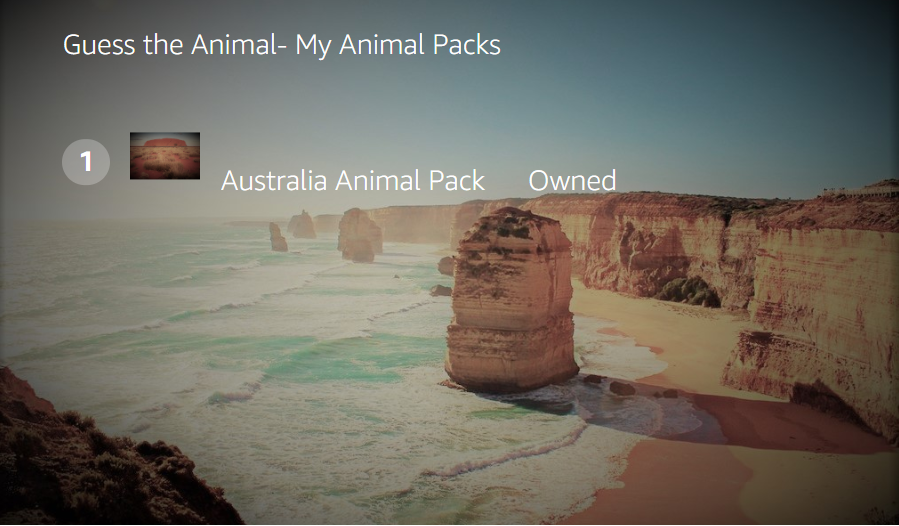The width and height of the screenshot is (899, 526).
Task: Click the small leftmost distant rock stack
Action: 278,237
